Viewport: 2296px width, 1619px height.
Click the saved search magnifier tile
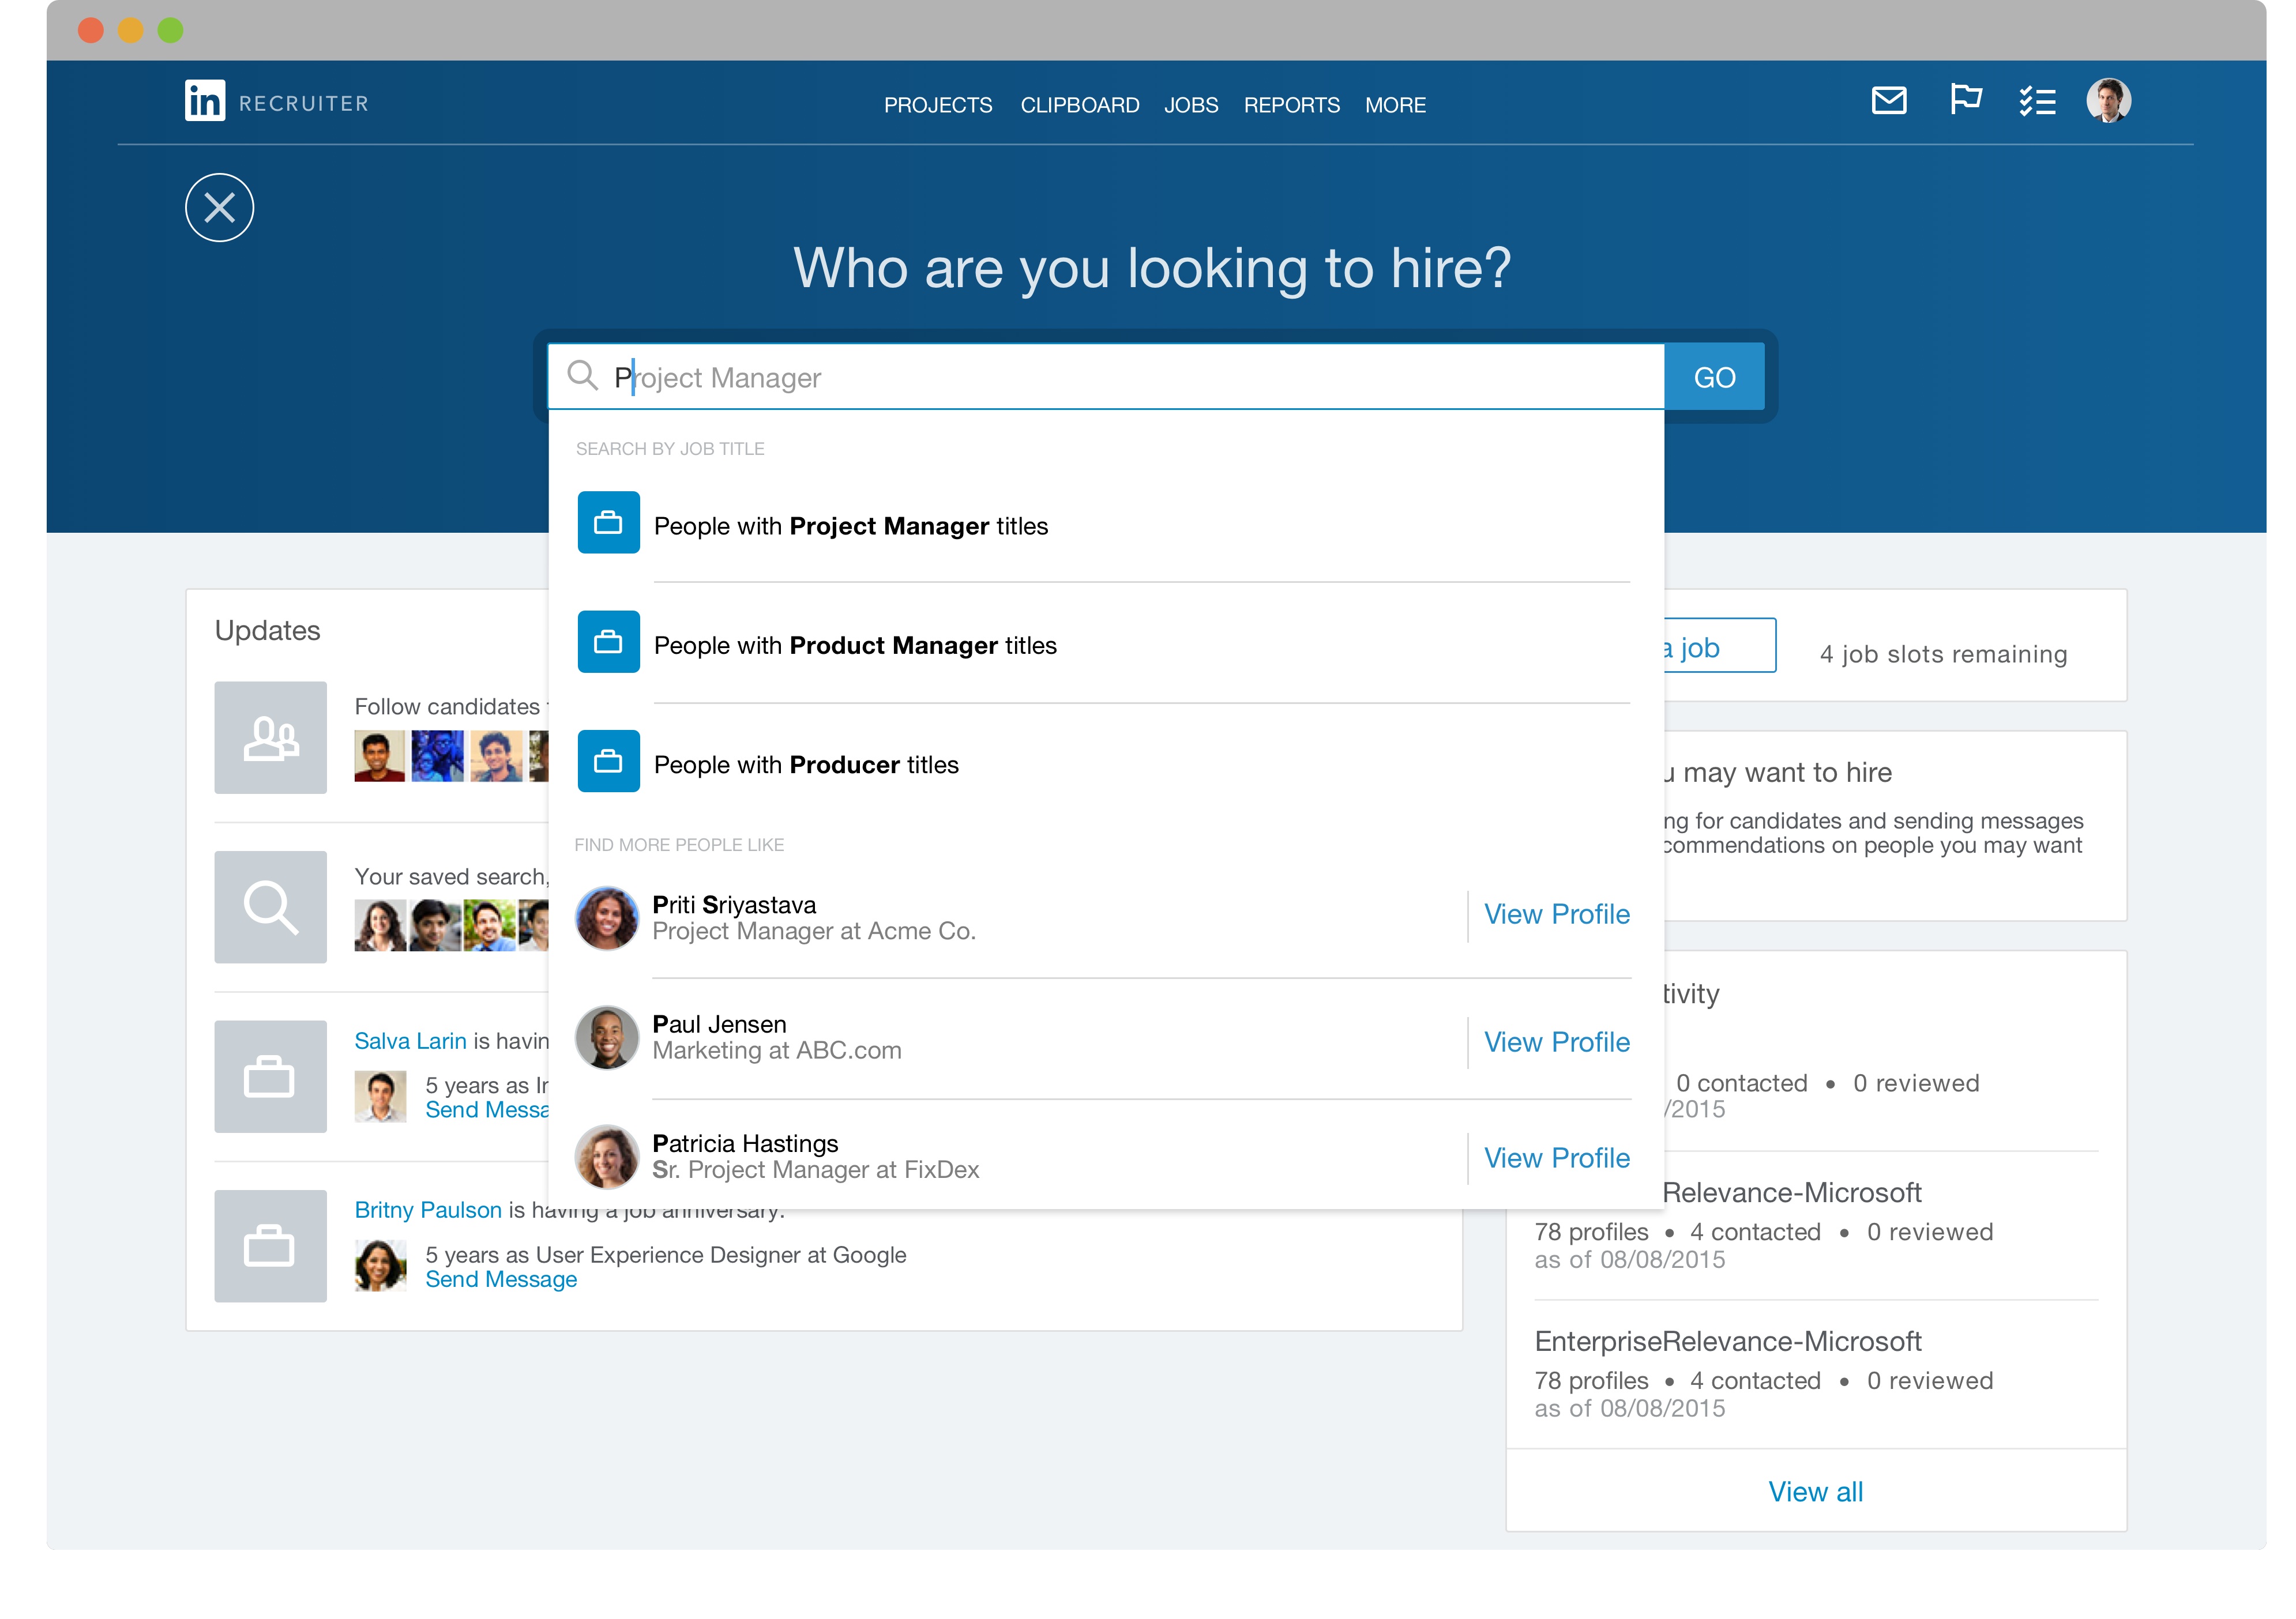coord(270,907)
